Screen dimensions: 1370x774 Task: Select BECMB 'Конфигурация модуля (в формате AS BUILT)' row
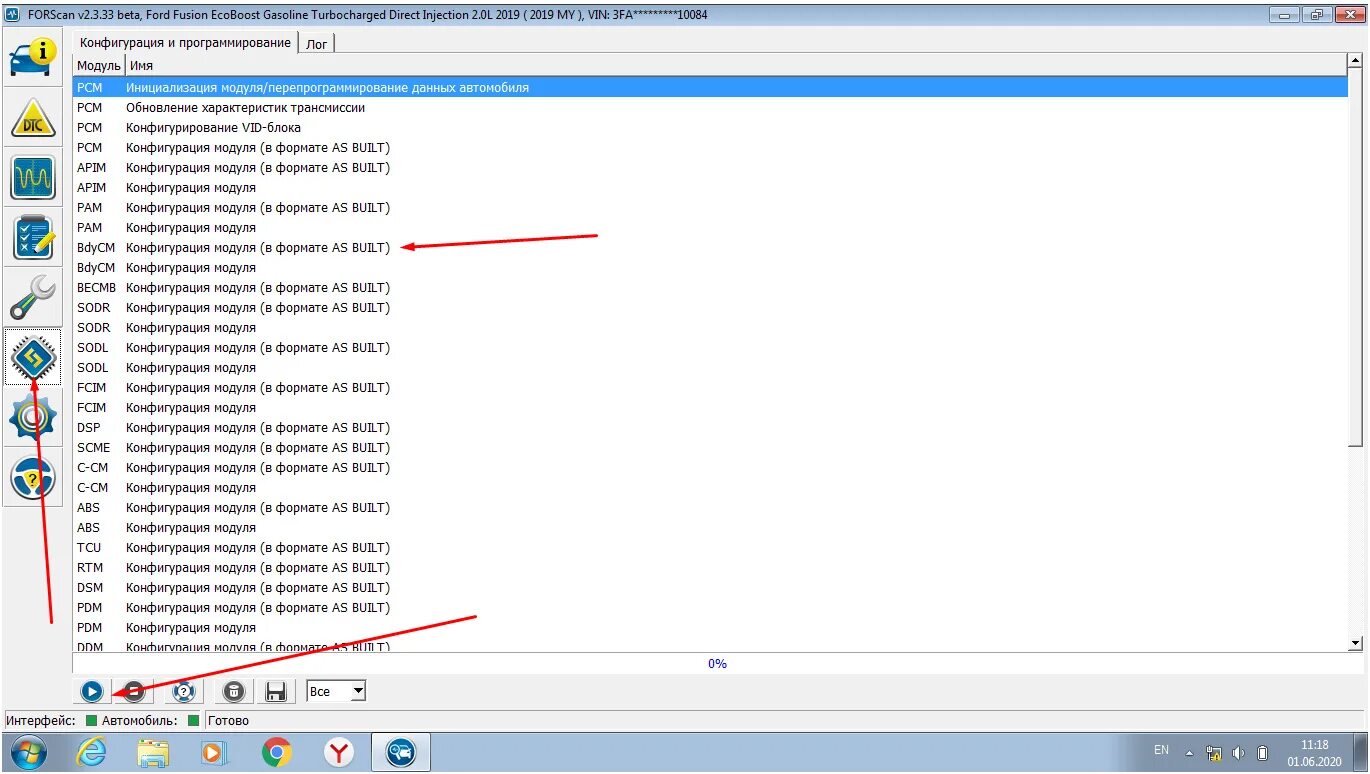(710, 287)
